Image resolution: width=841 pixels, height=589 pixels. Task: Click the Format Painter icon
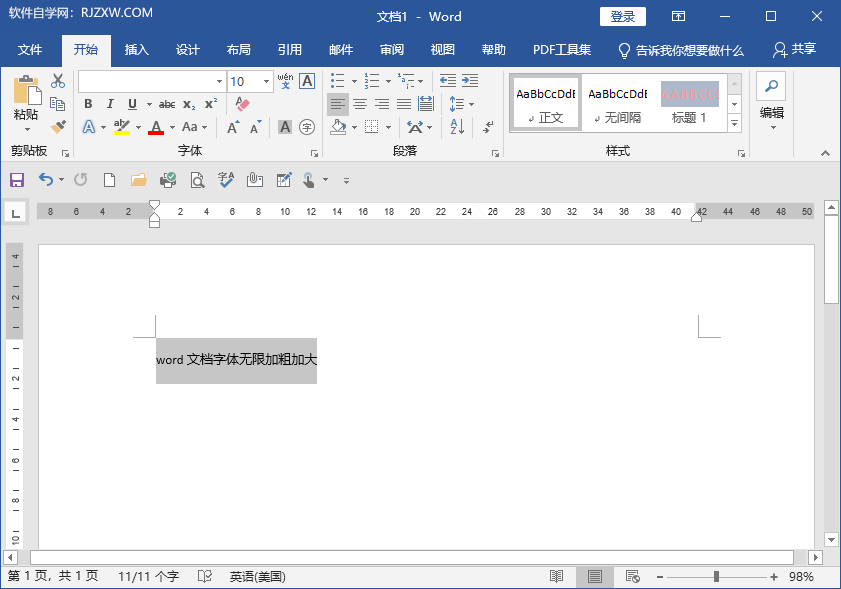tap(57, 125)
